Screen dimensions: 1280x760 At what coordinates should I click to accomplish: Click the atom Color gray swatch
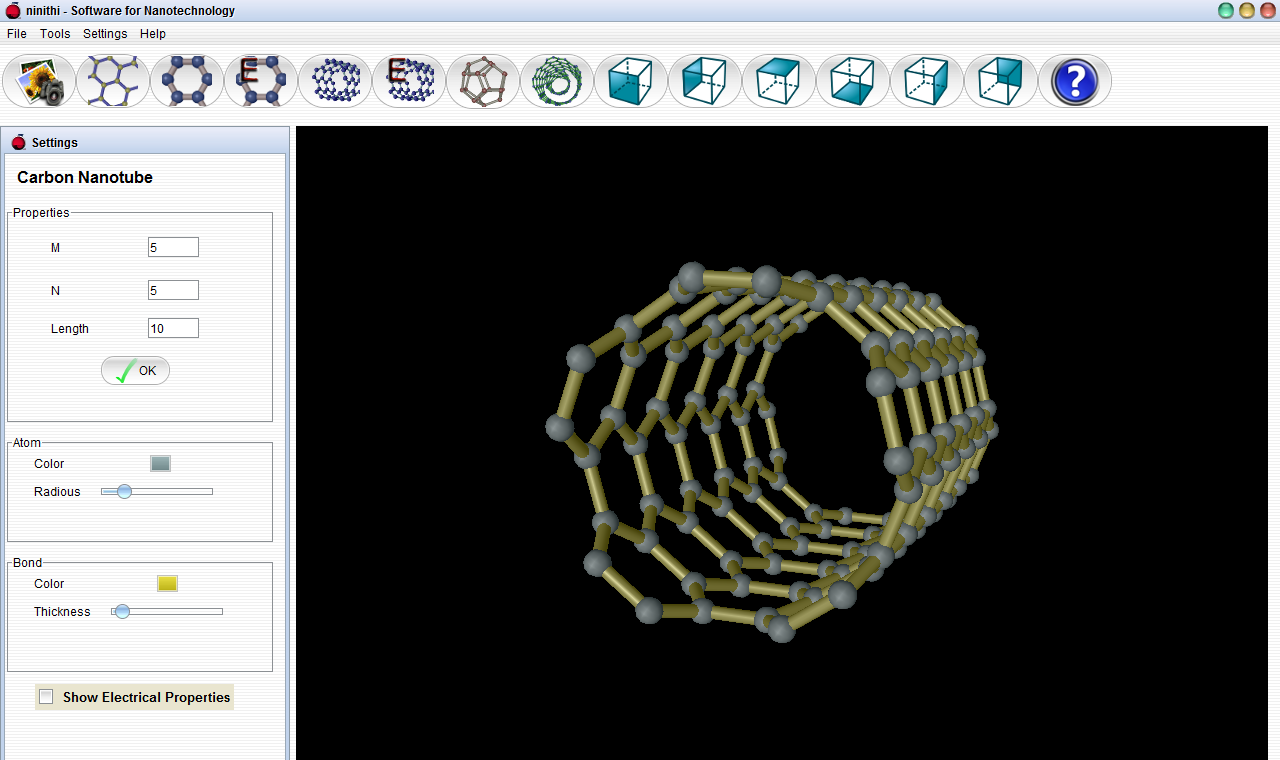point(160,463)
